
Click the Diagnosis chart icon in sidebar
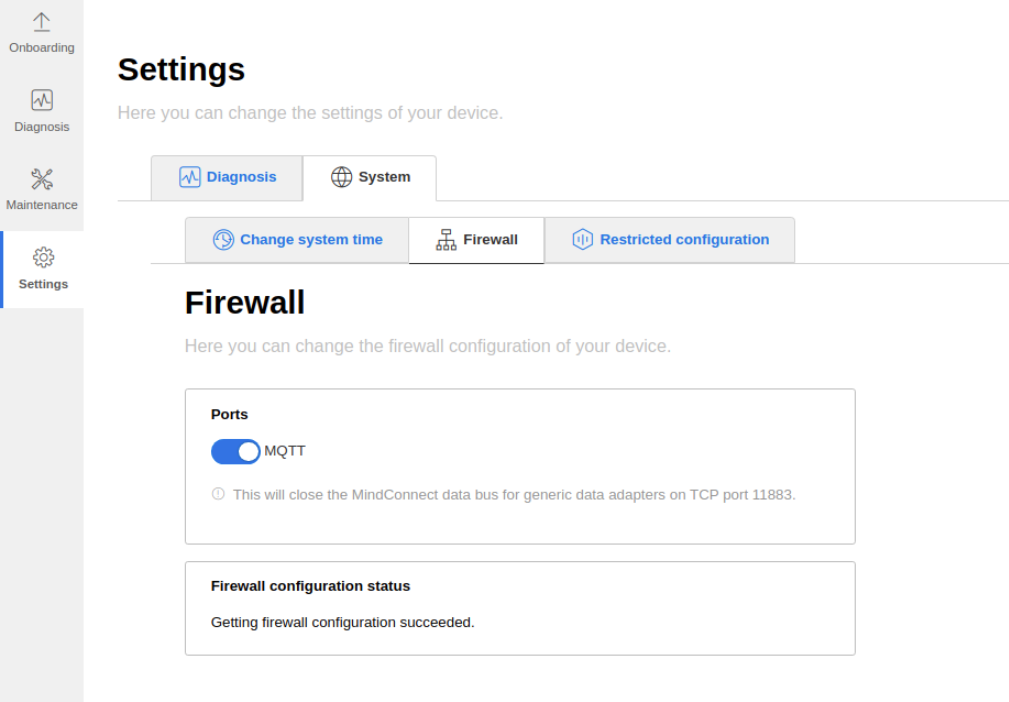(x=42, y=100)
